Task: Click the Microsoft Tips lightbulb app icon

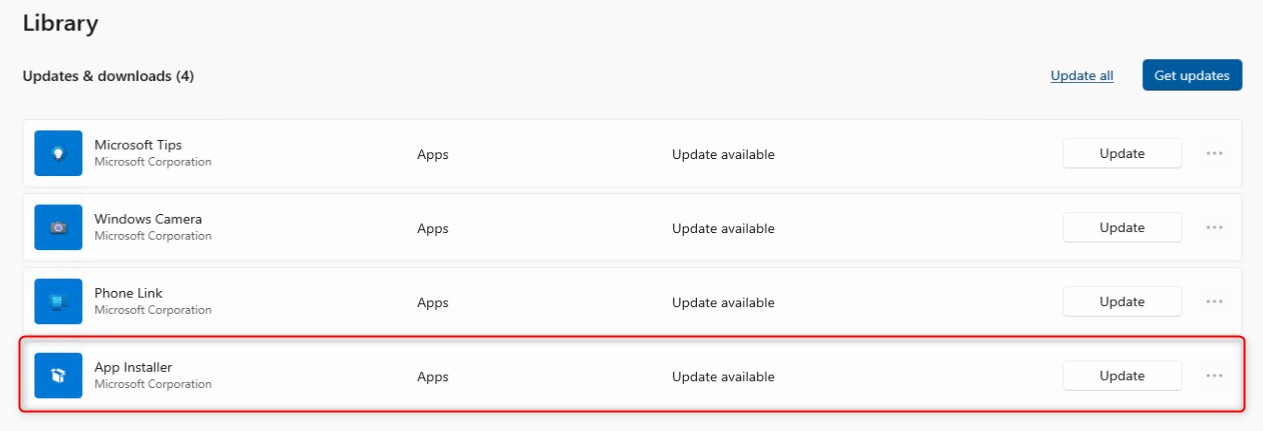Action: click(58, 153)
